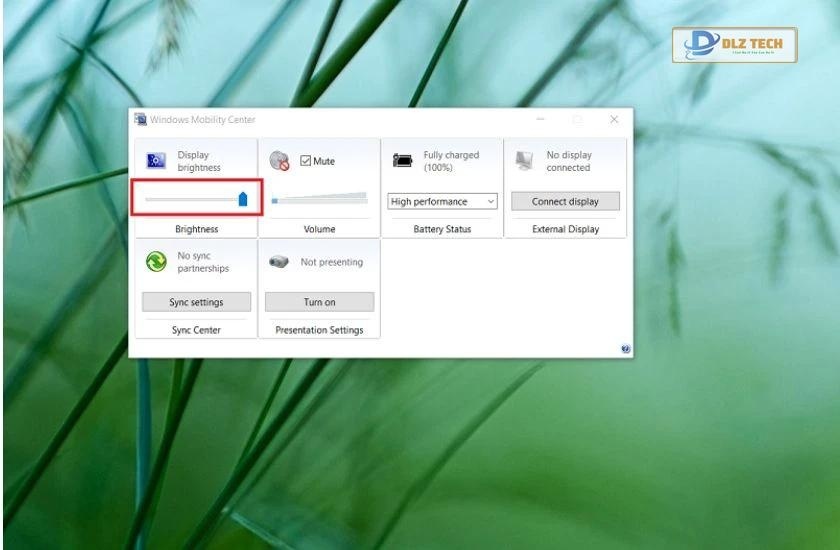Open the High performance power plan dropdown
Screen dimensions: 840x550
[442, 201]
